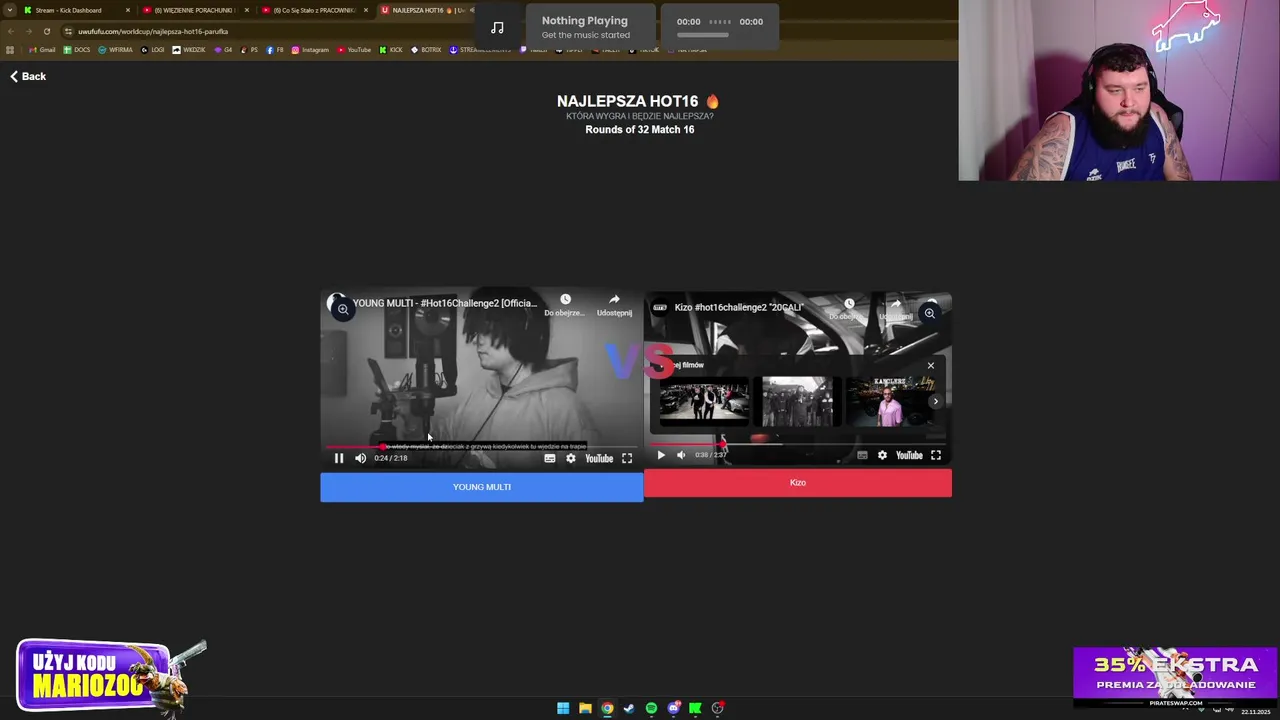Seek the YOUNG MULTI video progress bar

[x=481, y=447]
